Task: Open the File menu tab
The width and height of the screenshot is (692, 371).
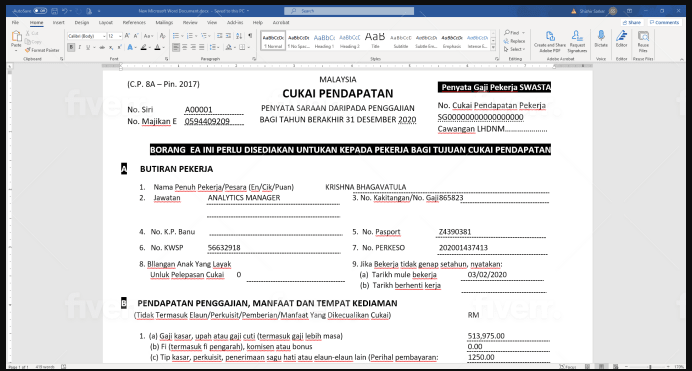Action: [x=15, y=22]
